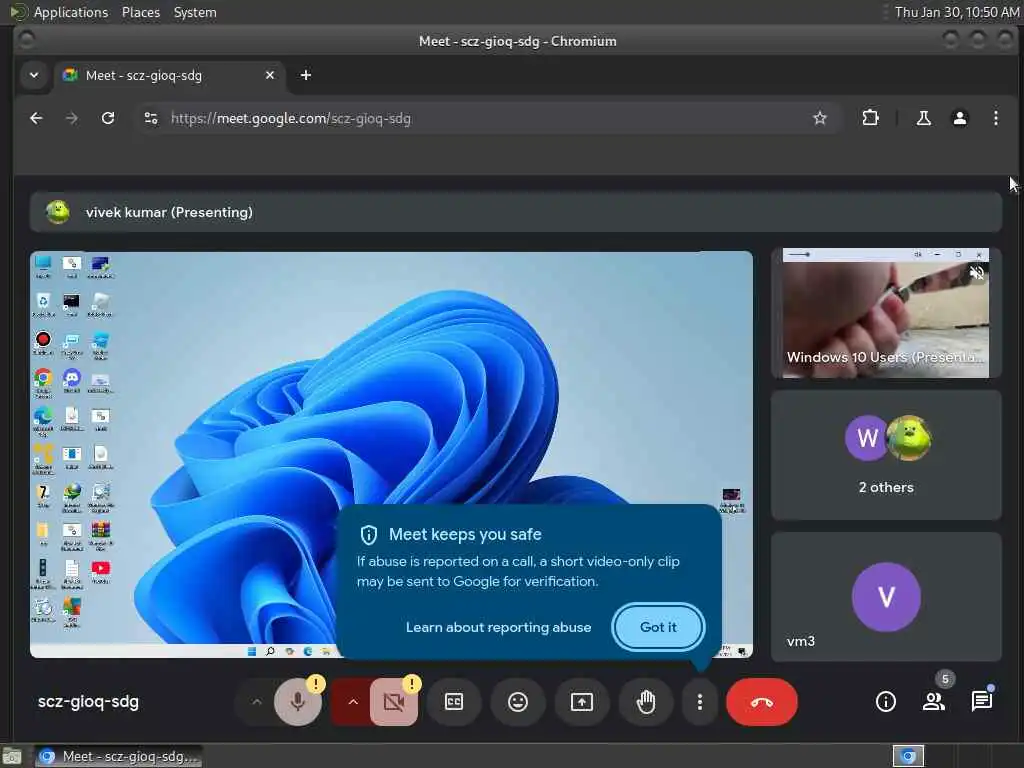Screen dimensions: 1024x768
Task: Click the shield icon in safety notice
Action: (x=369, y=535)
